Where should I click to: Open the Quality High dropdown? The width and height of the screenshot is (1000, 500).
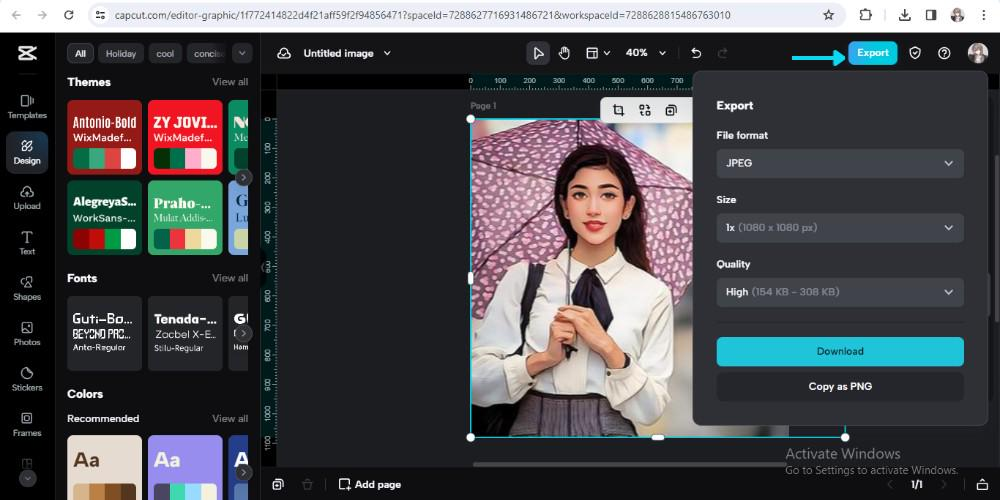click(840, 292)
